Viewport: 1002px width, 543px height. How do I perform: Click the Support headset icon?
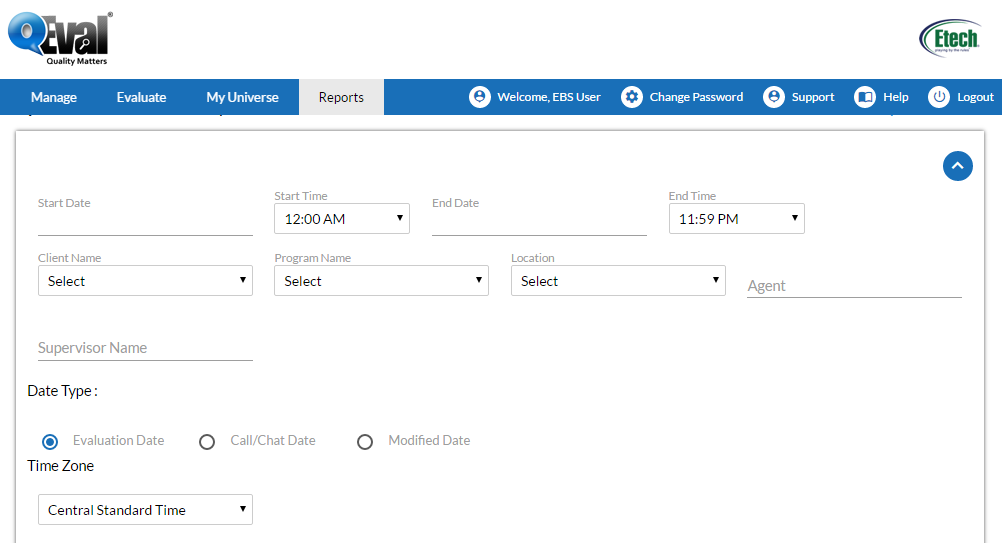pos(773,97)
